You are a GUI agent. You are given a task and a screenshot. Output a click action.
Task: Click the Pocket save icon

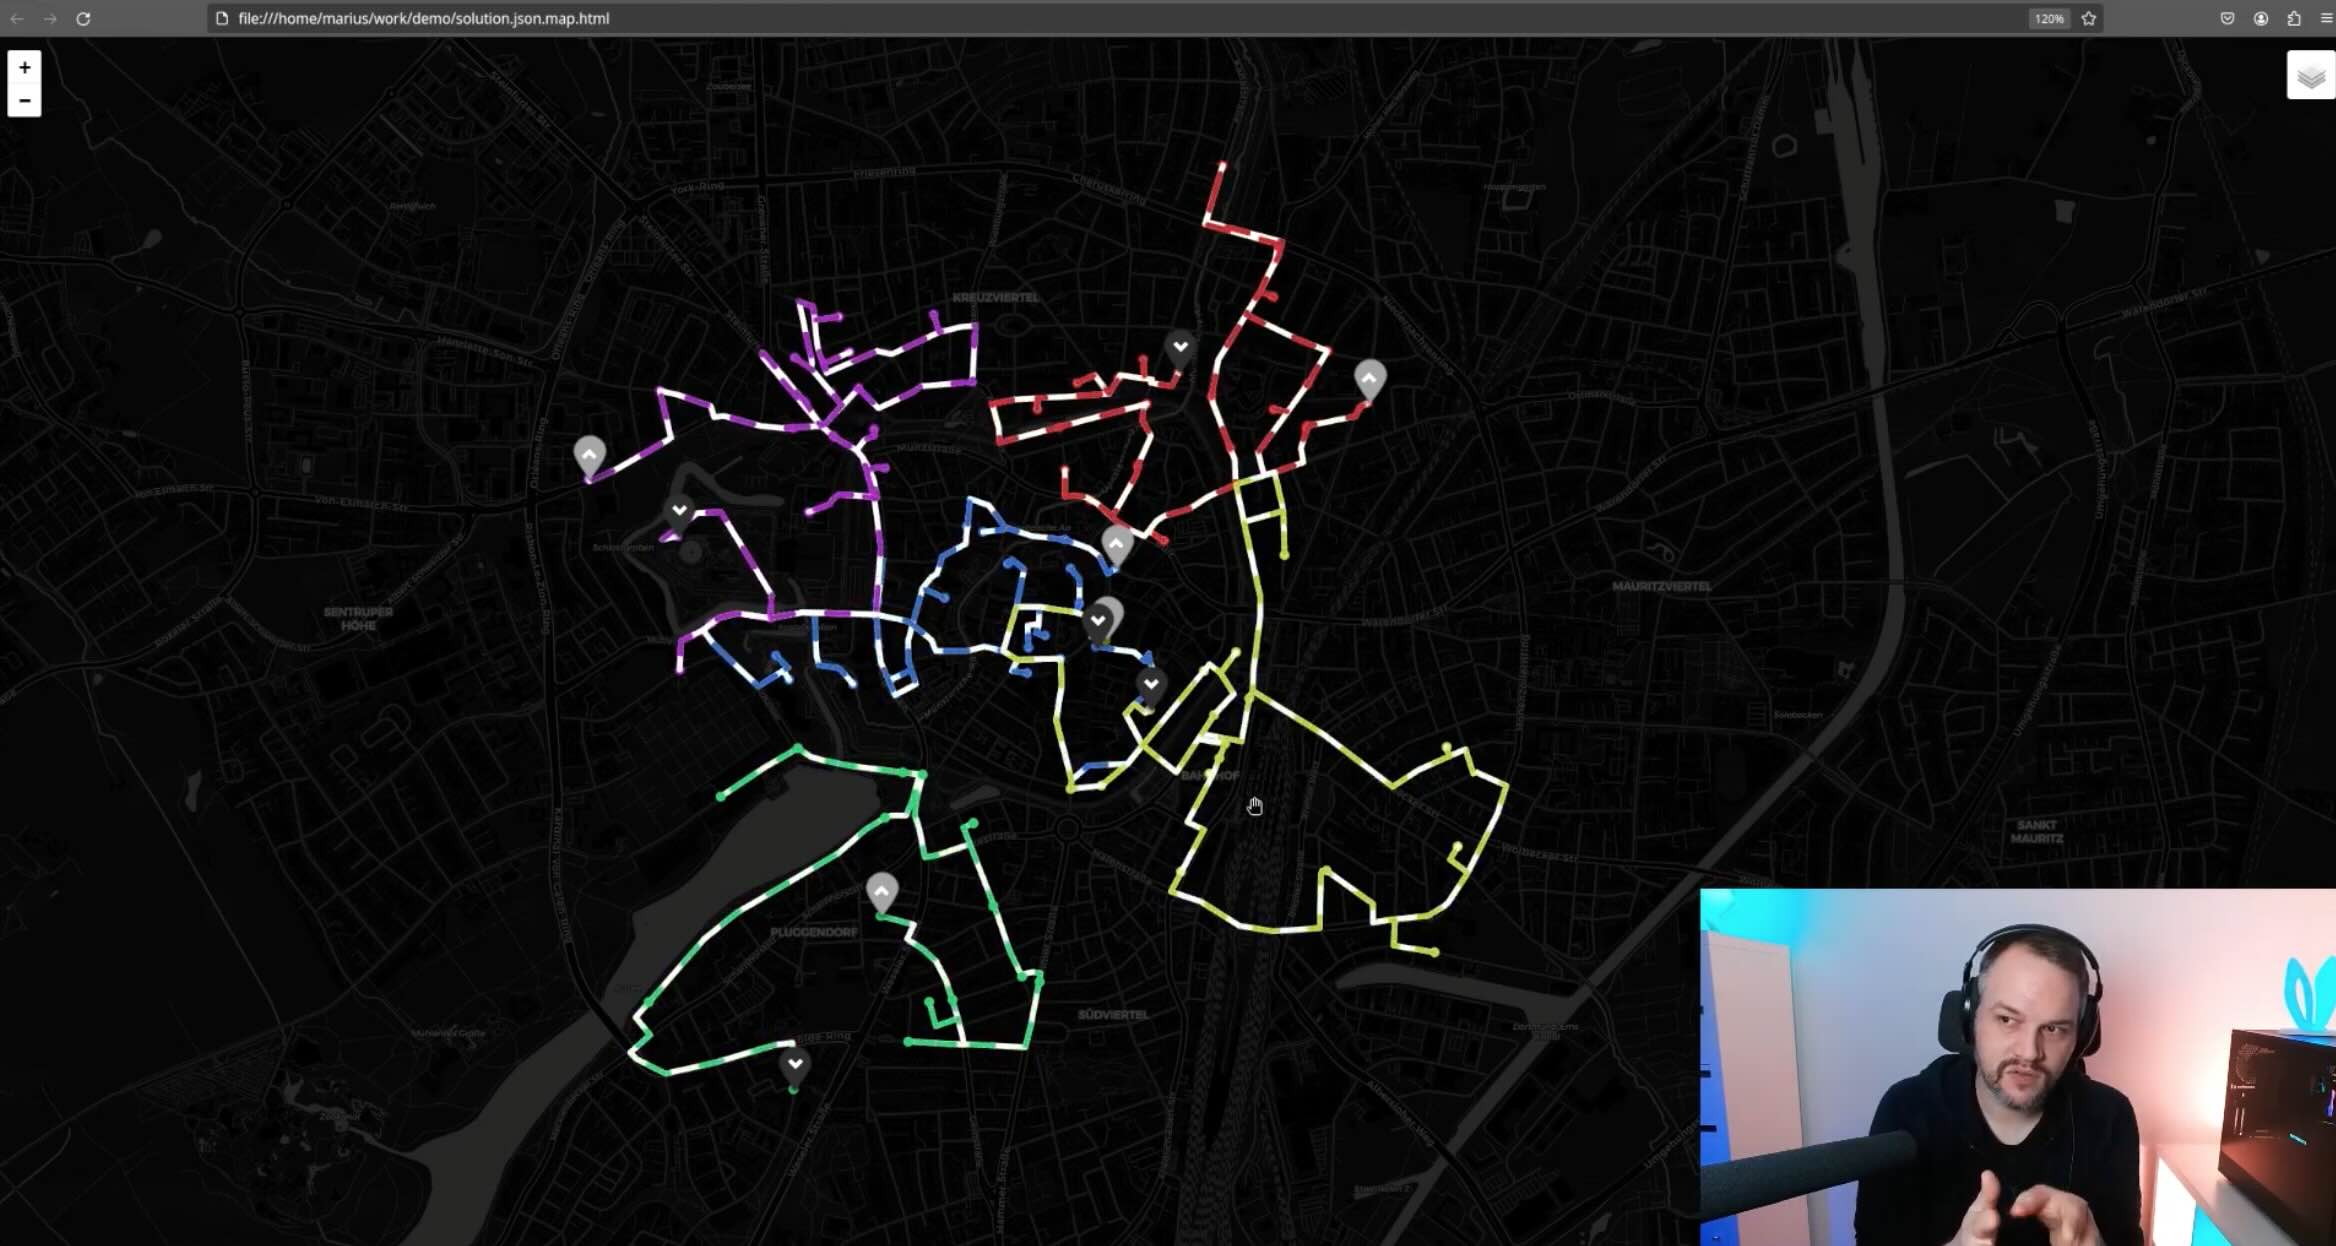pos(2227,18)
